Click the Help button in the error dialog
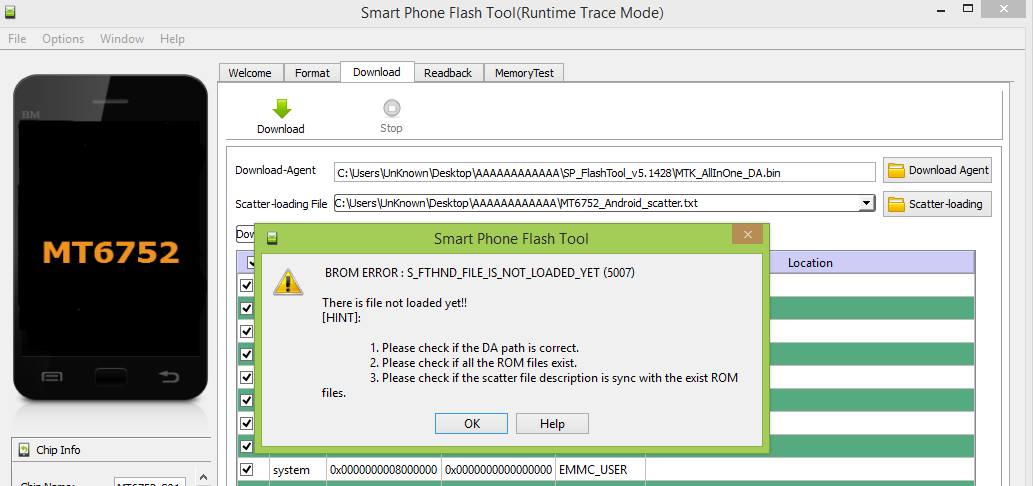 [x=552, y=423]
